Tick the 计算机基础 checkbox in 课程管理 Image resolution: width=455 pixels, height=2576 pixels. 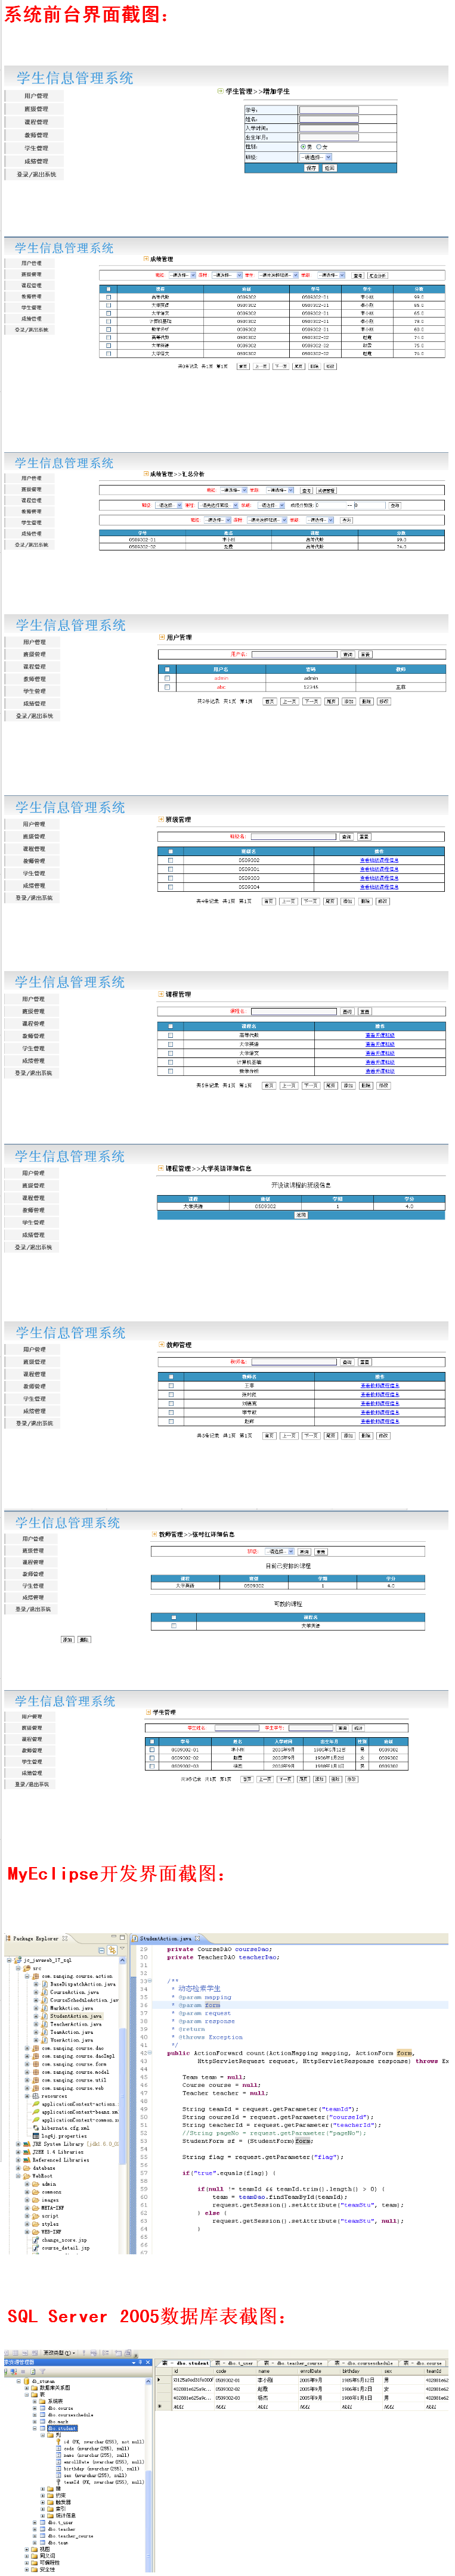171,1061
